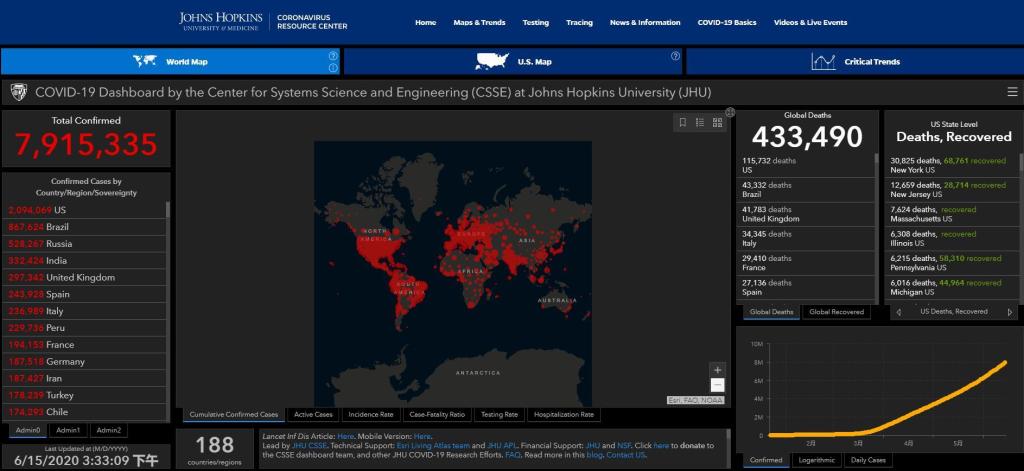Select the Global Deaths tab
1024x471 pixels.
[x=772, y=312]
